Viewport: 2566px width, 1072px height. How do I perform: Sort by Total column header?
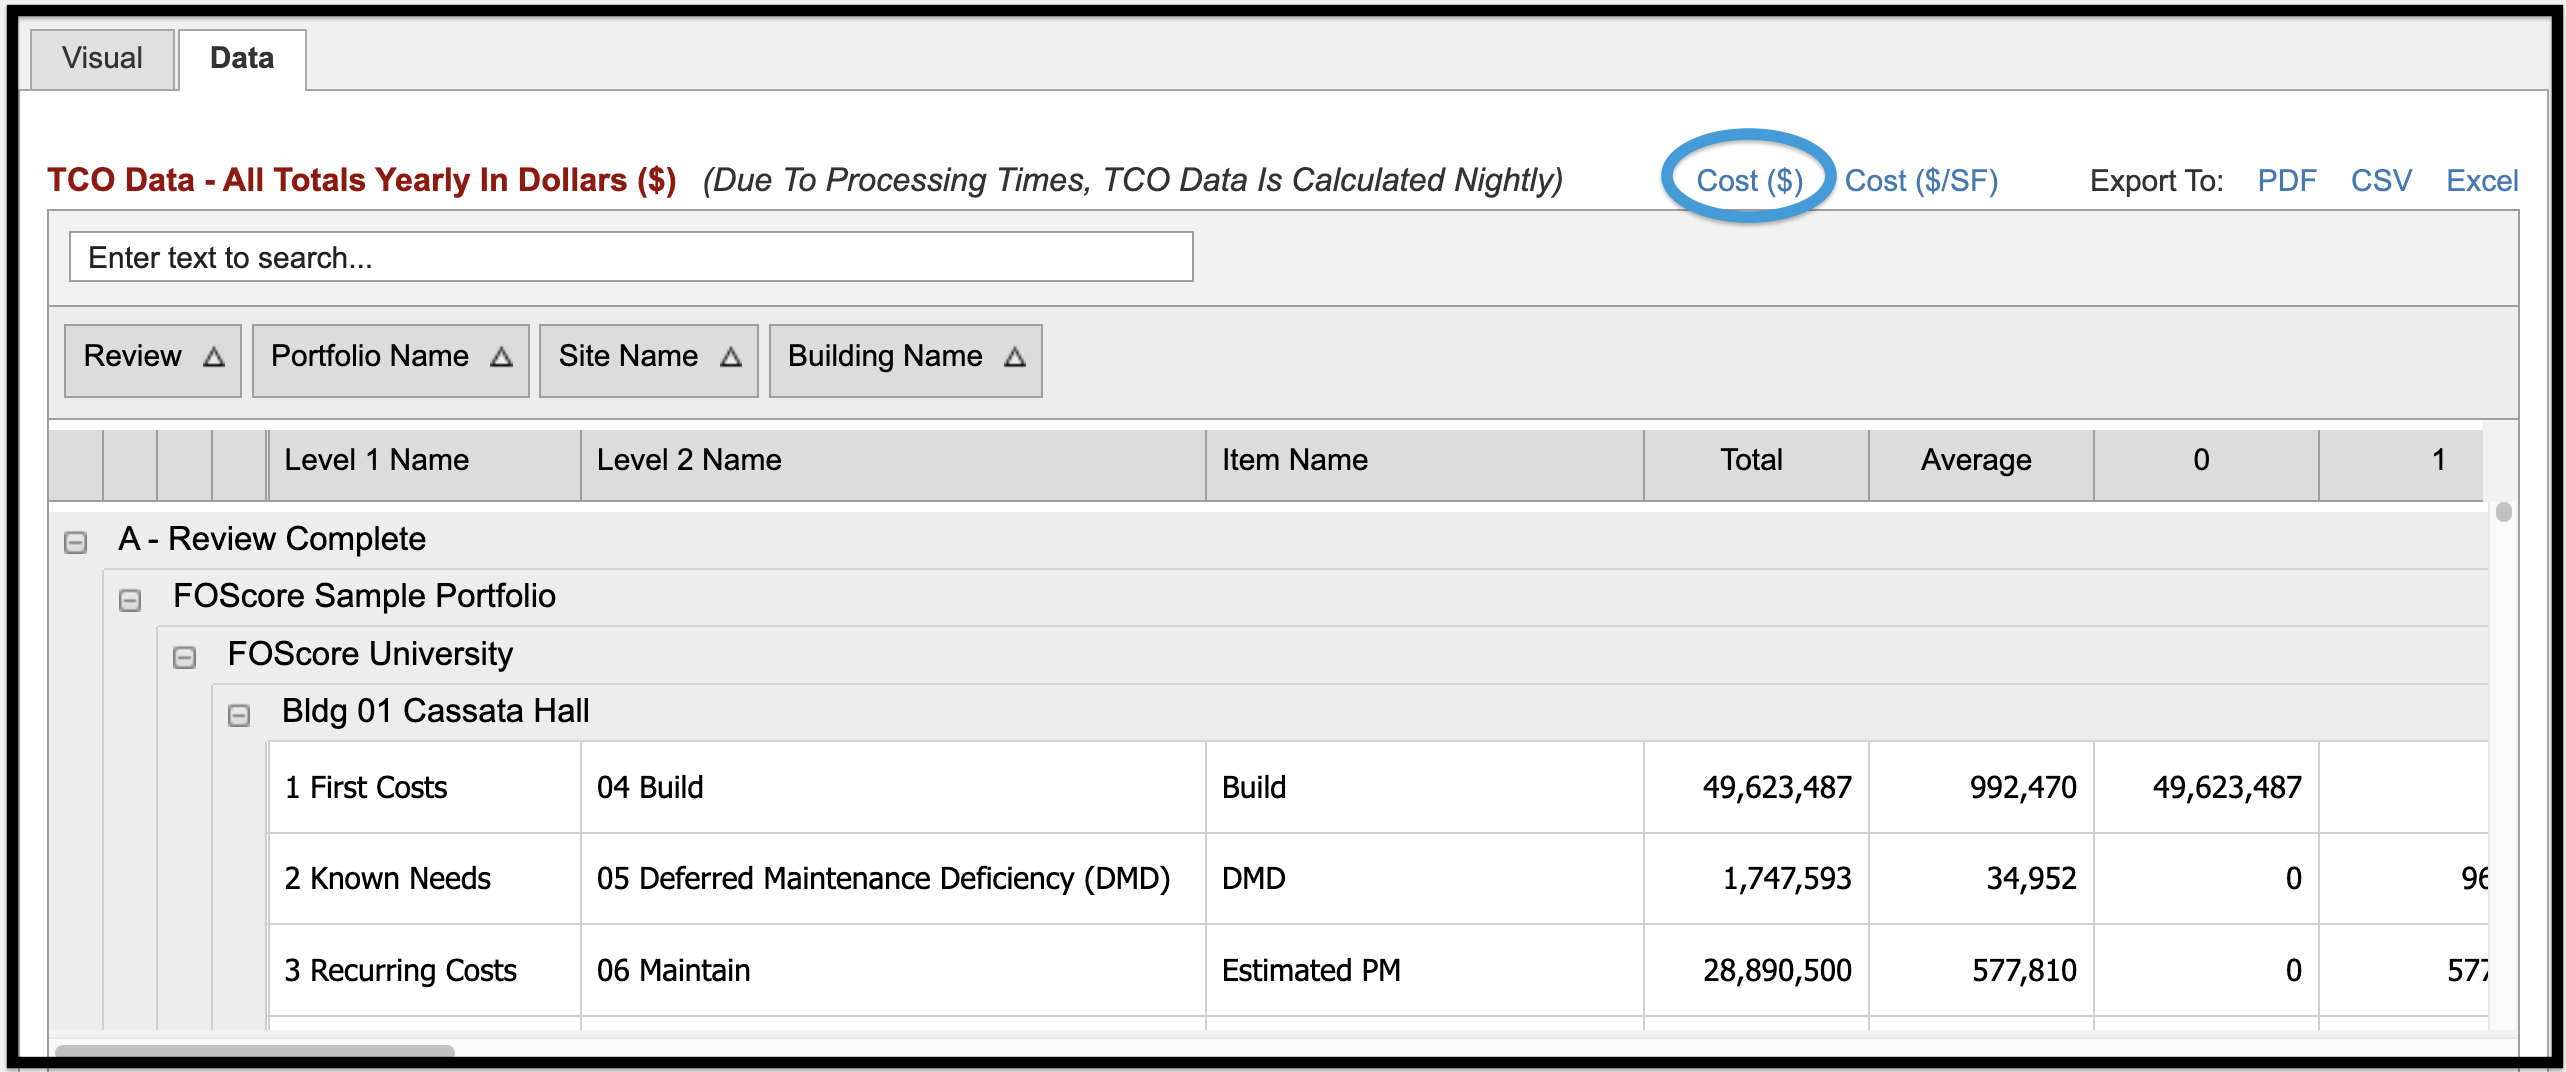tap(1757, 465)
